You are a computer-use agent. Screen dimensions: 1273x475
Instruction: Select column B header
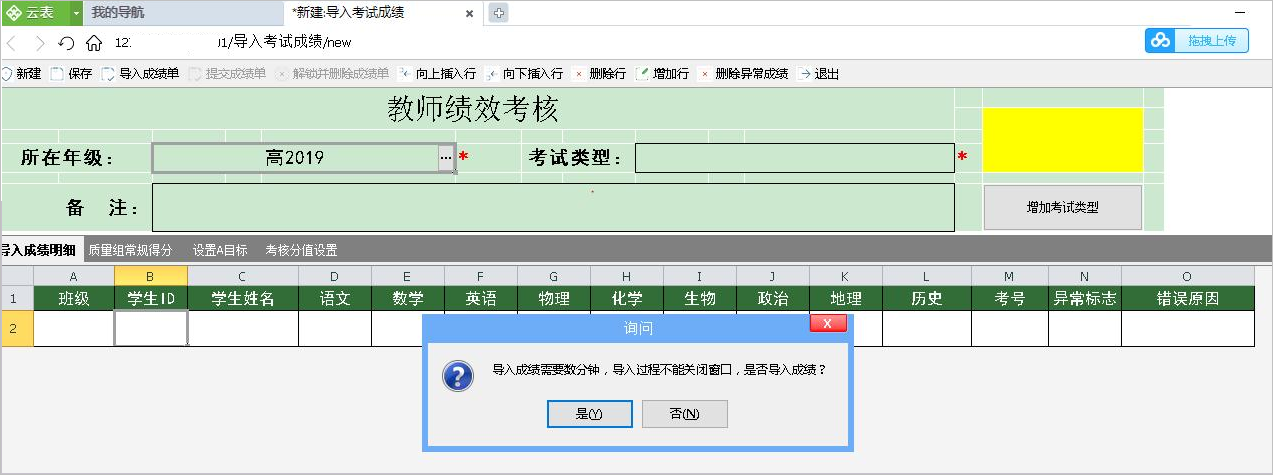(x=151, y=276)
